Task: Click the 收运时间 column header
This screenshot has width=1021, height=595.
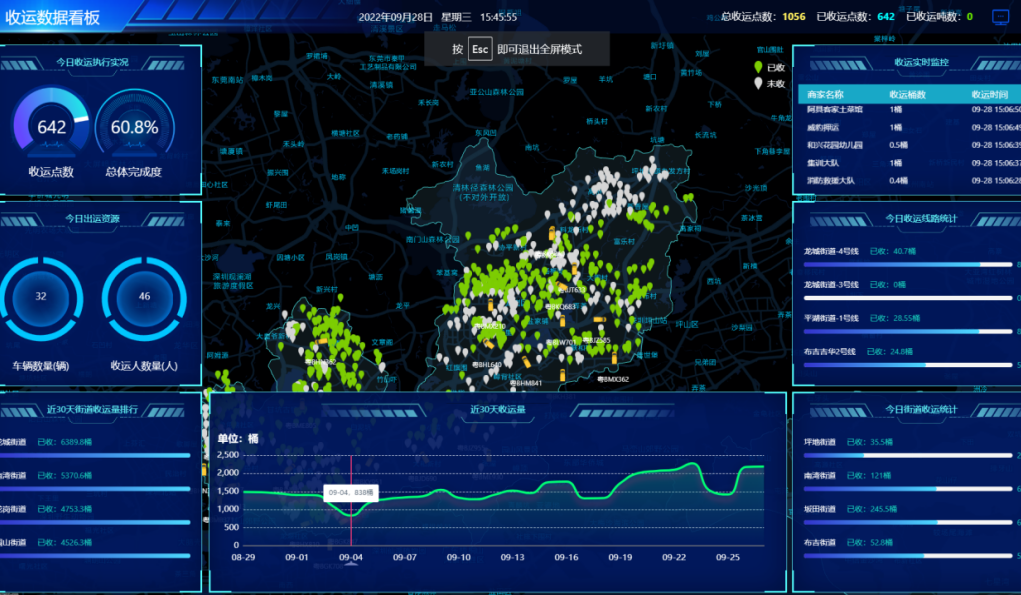Action: (x=990, y=94)
